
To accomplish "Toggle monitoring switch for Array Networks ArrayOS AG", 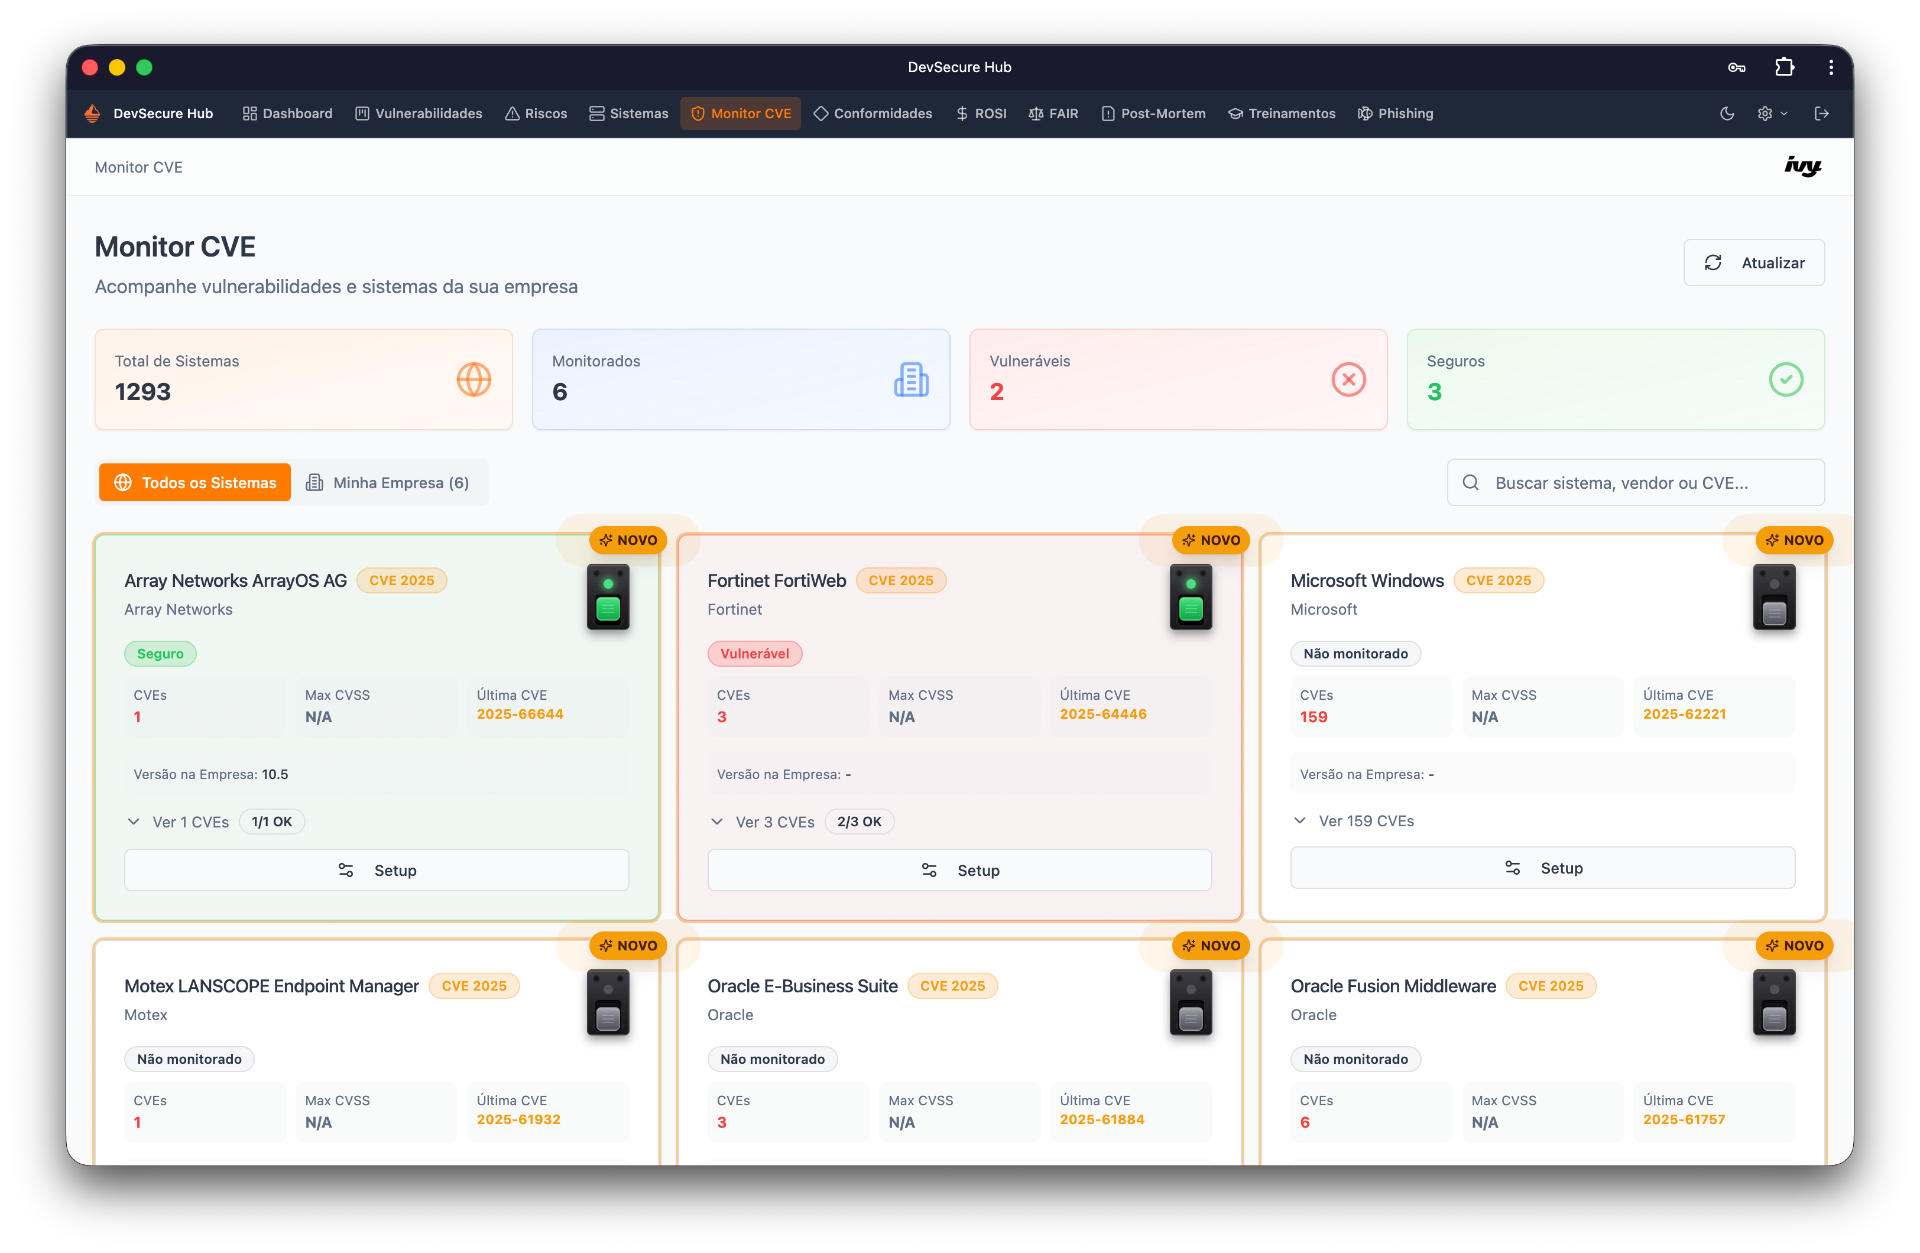I will pyautogui.click(x=608, y=597).
